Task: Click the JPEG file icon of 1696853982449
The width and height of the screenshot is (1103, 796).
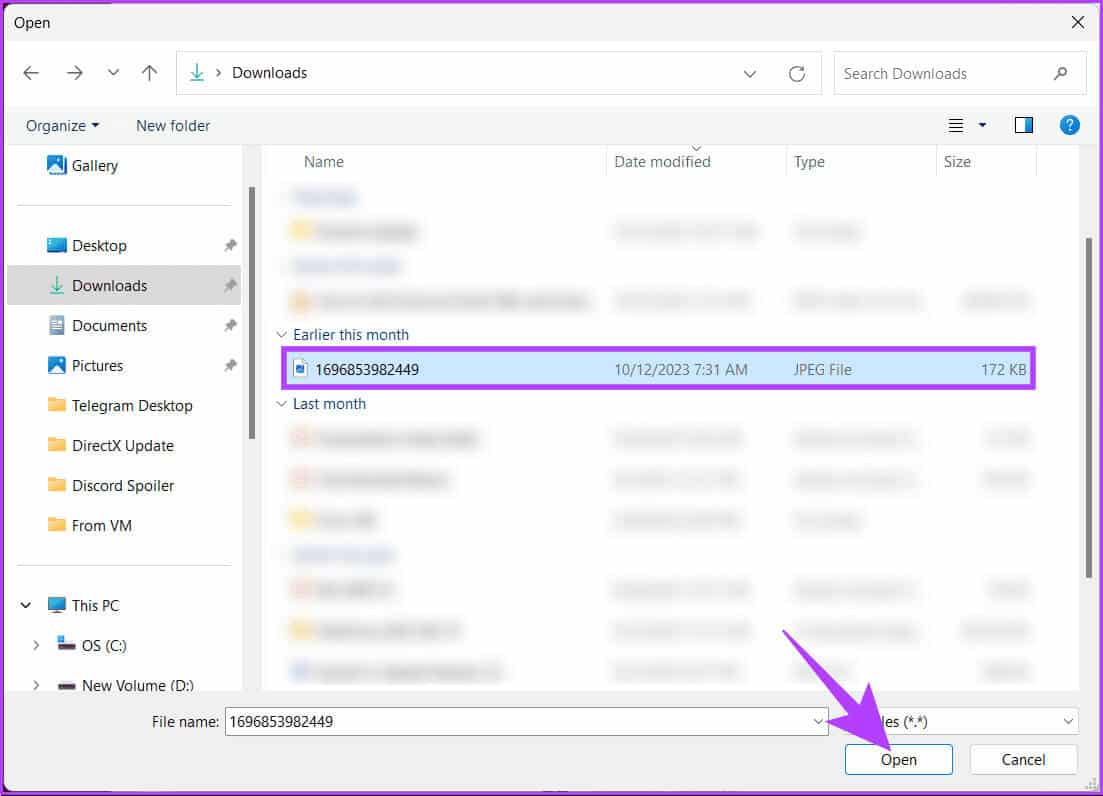Action: [300, 368]
